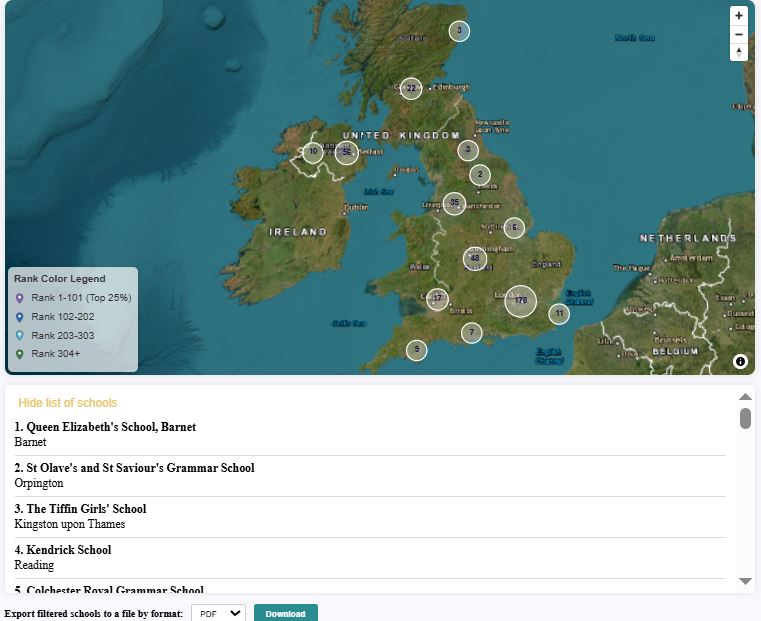Viewport: 761px width, 621px height.
Task: Click the 'Rank 102-202' legend text
Action: 63,317
